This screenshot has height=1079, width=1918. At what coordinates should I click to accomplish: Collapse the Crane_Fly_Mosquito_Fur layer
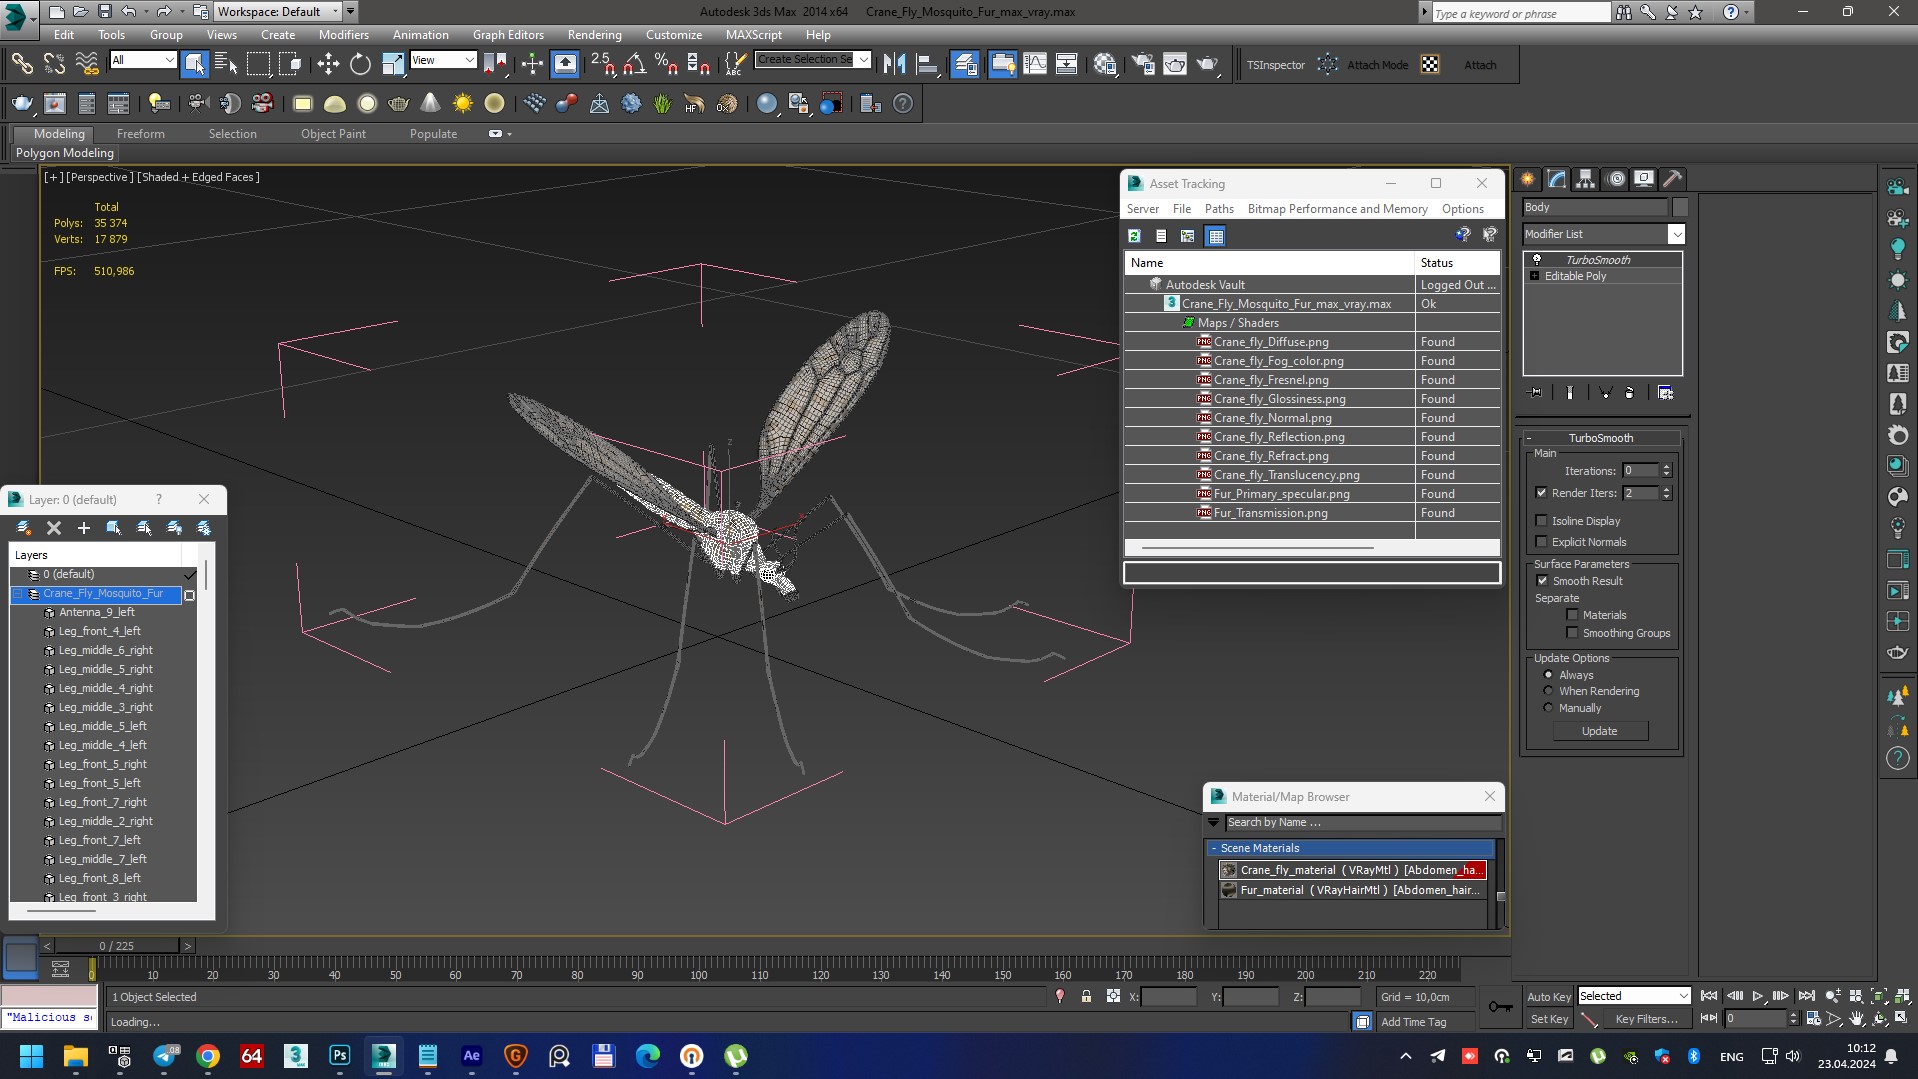[x=17, y=594]
